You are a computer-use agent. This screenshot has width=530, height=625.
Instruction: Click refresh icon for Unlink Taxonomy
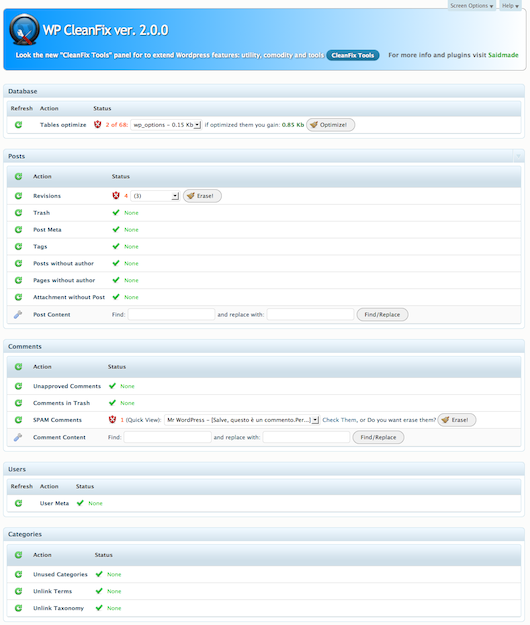pyautogui.click(x=18, y=608)
